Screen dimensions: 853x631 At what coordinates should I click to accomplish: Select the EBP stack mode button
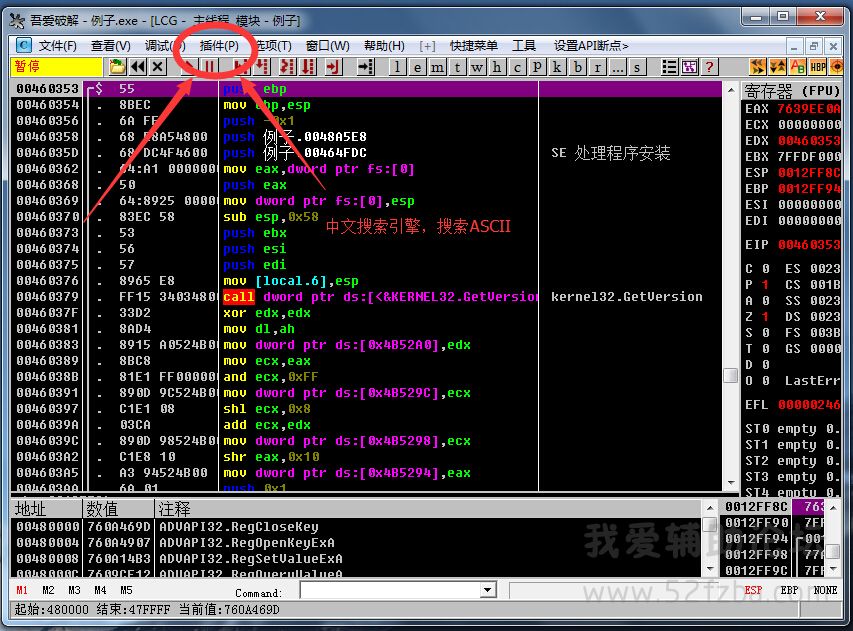[x=789, y=590]
